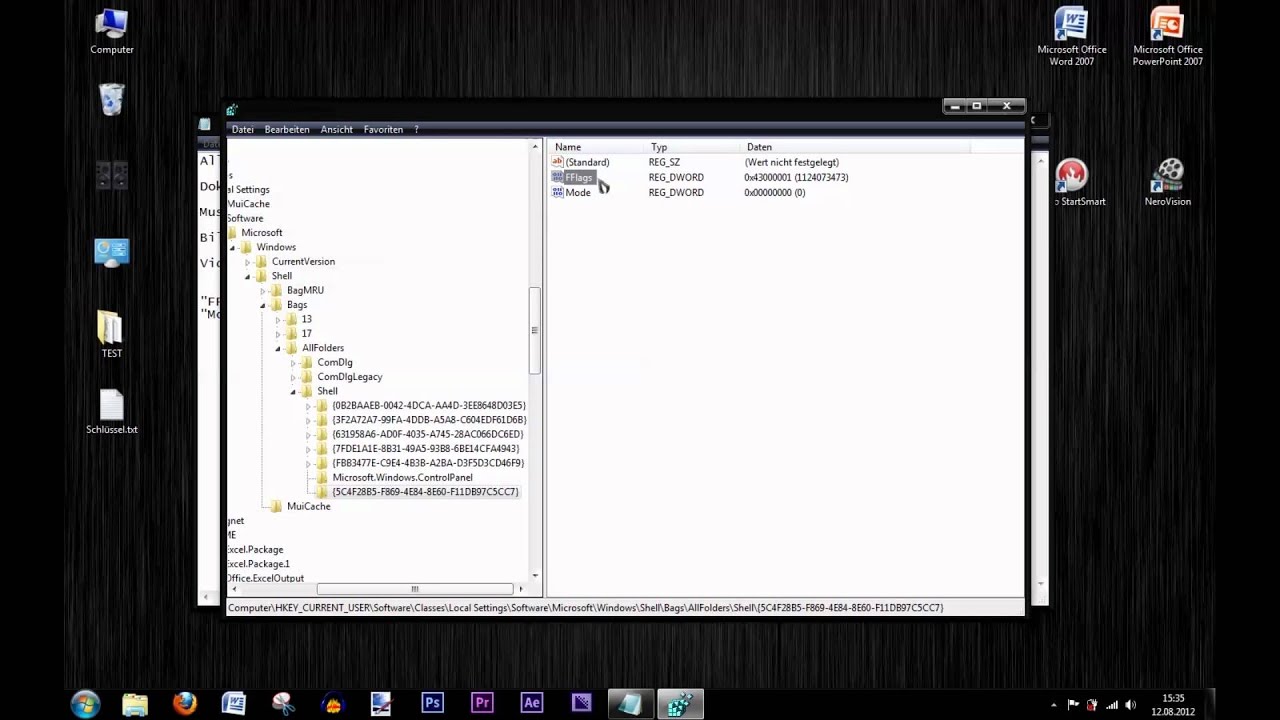Select the Mode DWORD value icon

tap(557, 193)
